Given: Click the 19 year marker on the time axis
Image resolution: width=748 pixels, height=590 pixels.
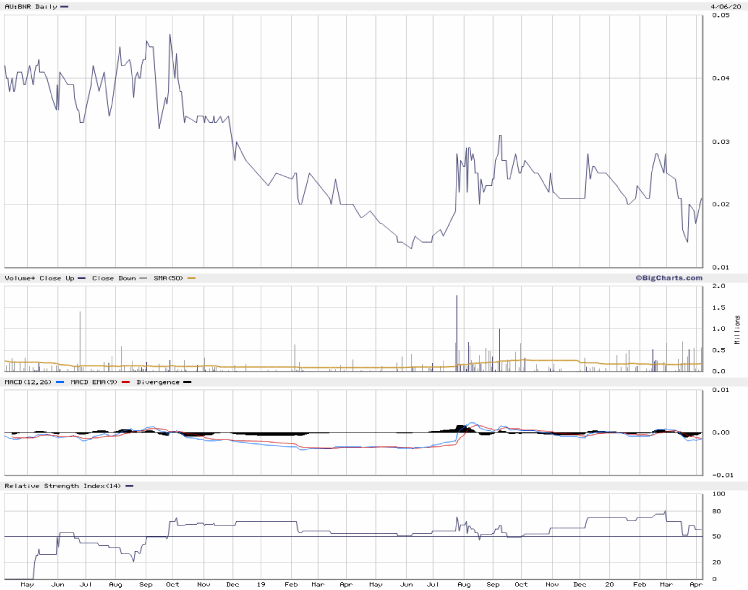Looking at the screenshot, I should point(261,583).
